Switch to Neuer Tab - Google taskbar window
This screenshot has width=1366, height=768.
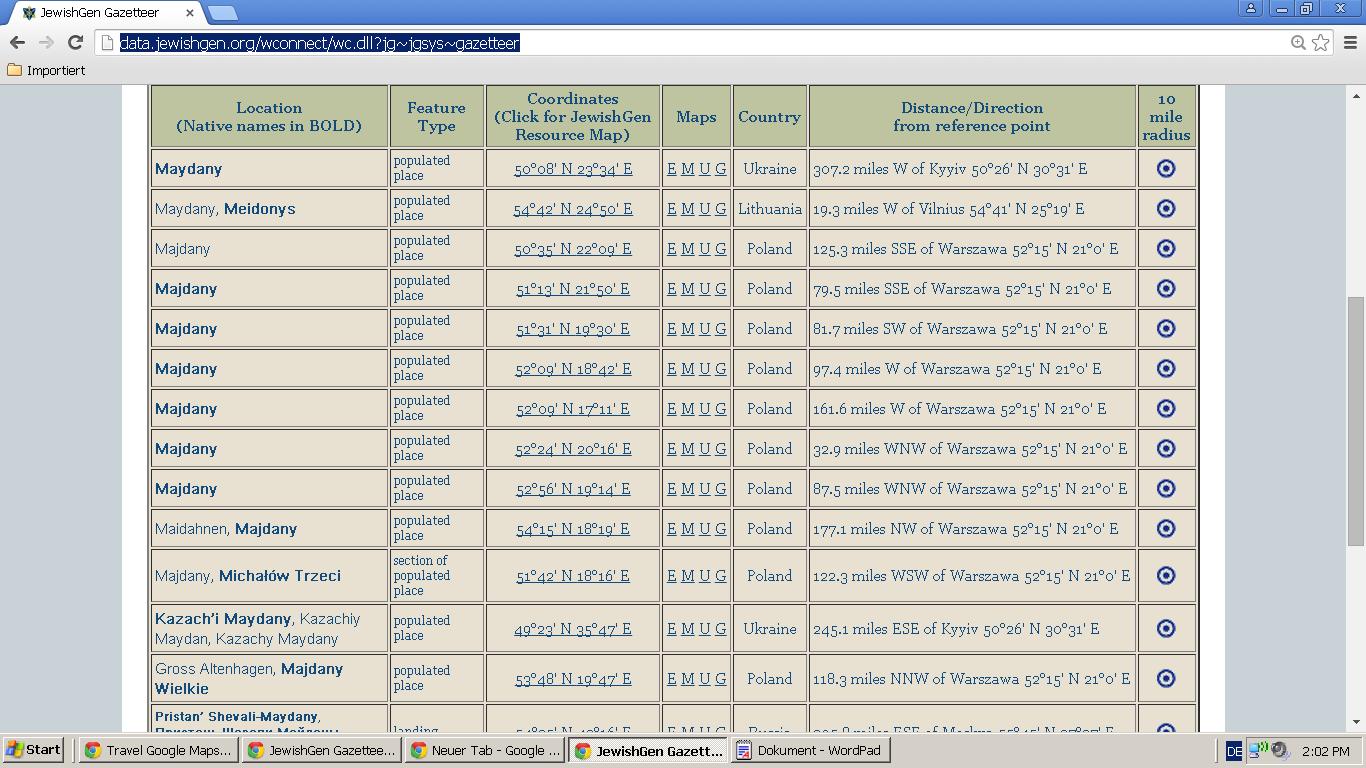[486, 750]
